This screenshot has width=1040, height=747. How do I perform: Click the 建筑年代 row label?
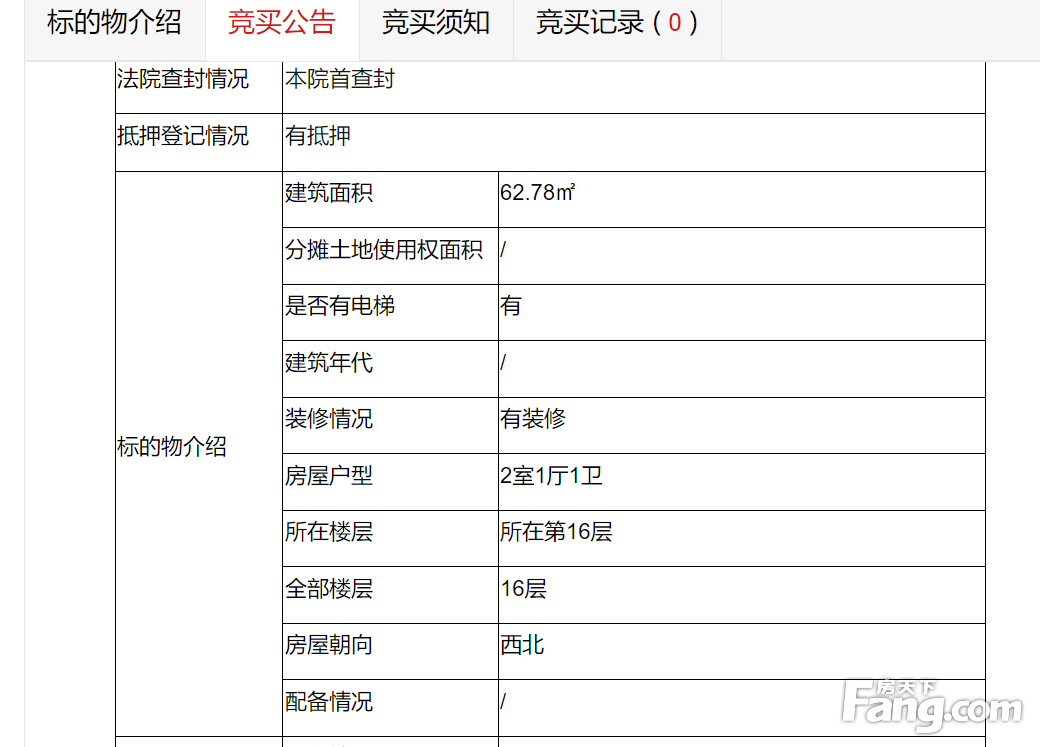click(x=329, y=362)
